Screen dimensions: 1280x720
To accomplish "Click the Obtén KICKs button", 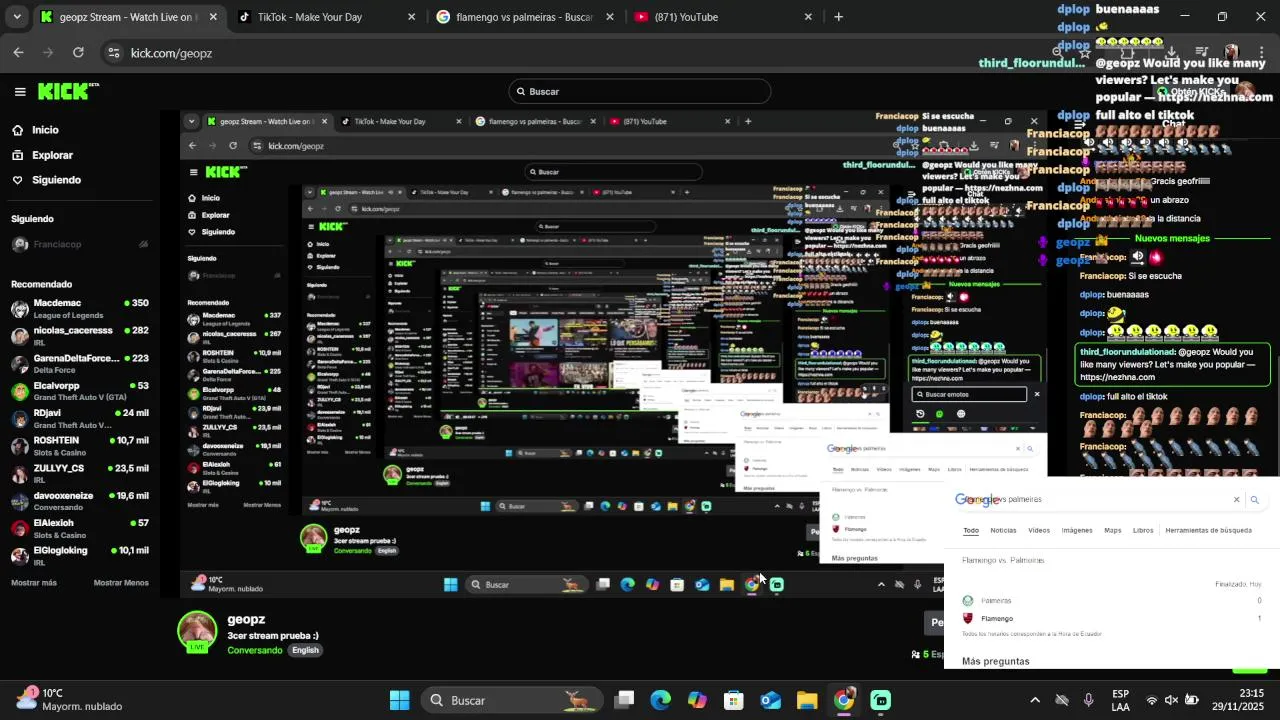I will (x=1190, y=92).
